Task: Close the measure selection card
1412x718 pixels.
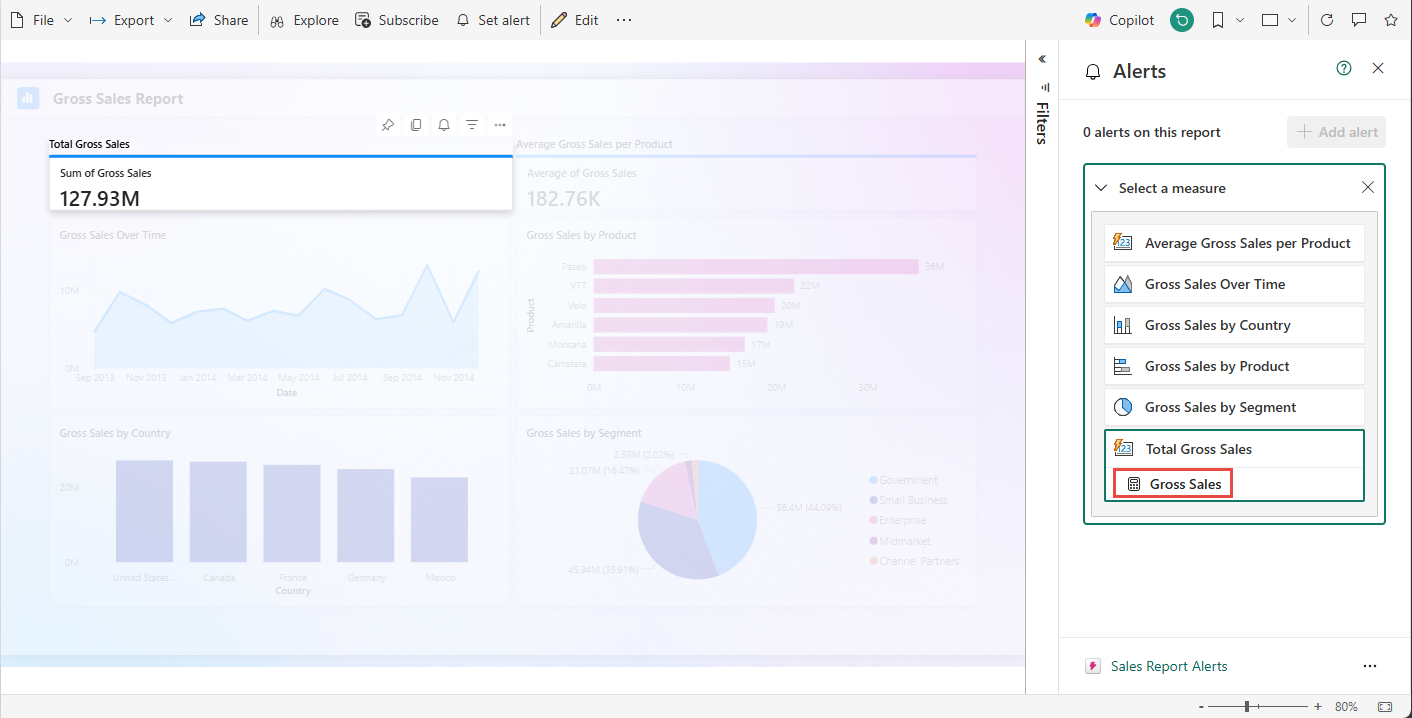Action: click(1368, 188)
